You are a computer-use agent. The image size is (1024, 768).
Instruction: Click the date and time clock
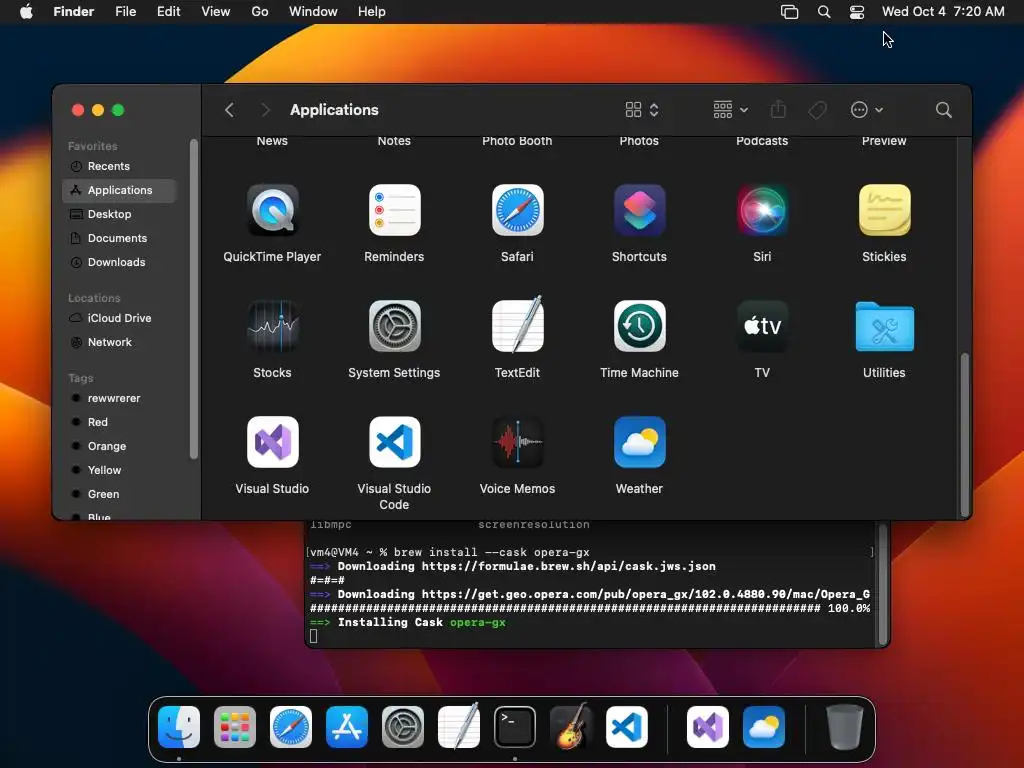click(x=943, y=12)
